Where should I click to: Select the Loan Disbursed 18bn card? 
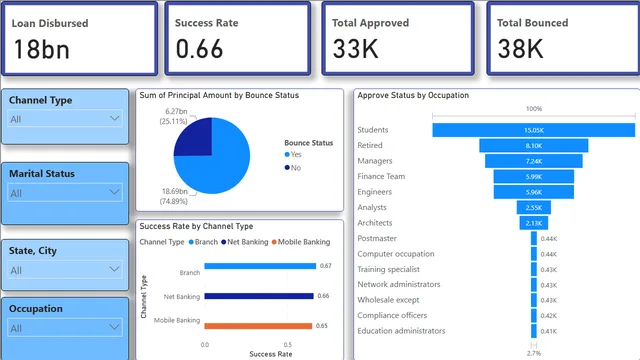pos(80,39)
